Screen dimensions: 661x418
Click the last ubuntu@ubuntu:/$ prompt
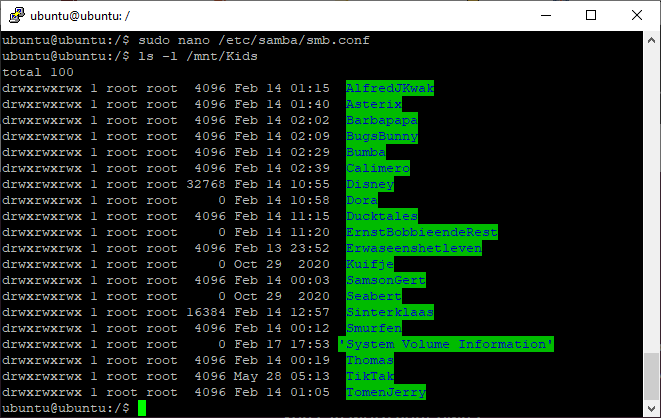[66, 408]
